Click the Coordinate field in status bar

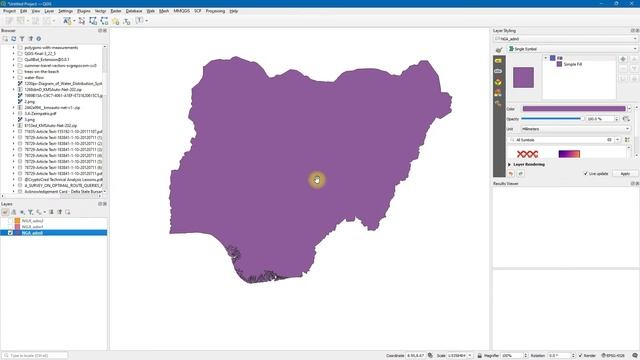416,356
